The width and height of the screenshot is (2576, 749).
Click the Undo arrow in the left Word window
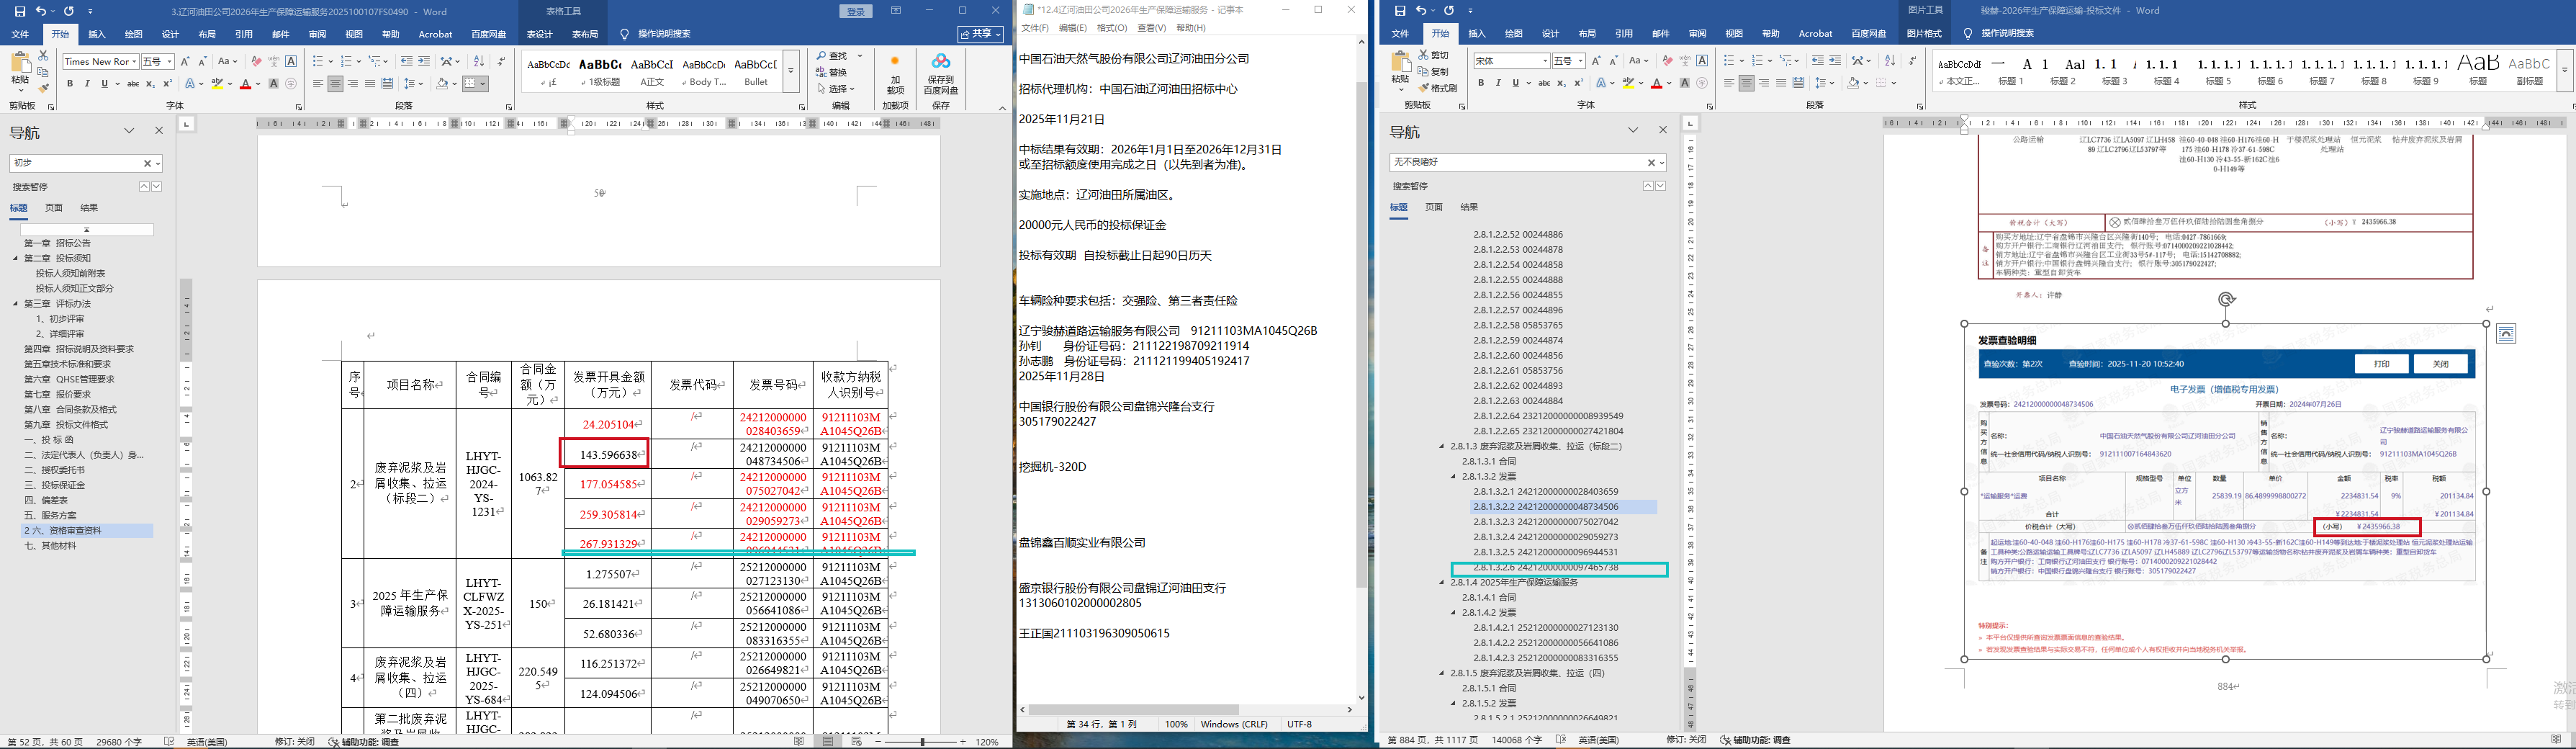click(x=41, y=11)
